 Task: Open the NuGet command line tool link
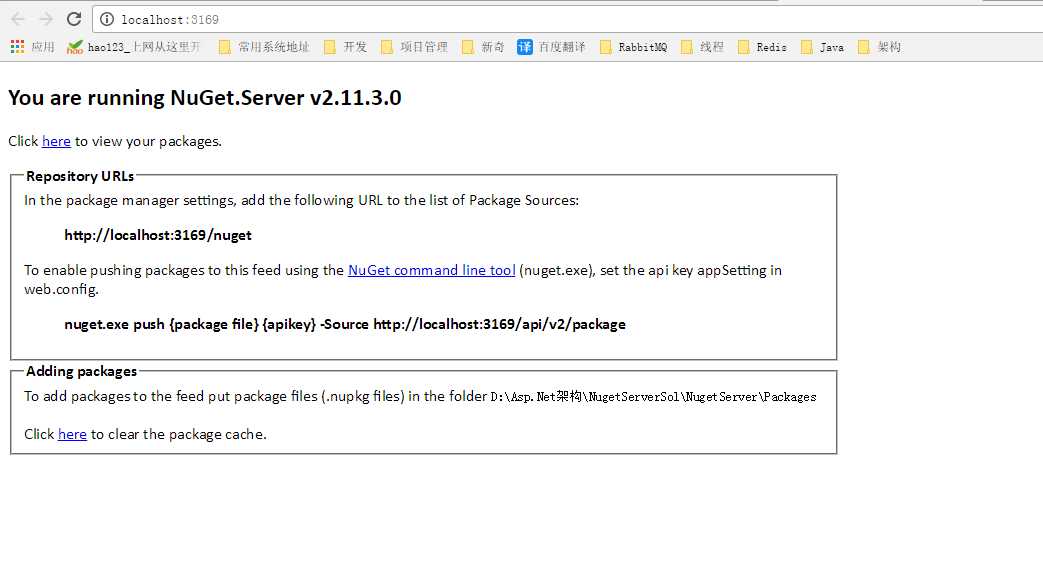[432, 270]
